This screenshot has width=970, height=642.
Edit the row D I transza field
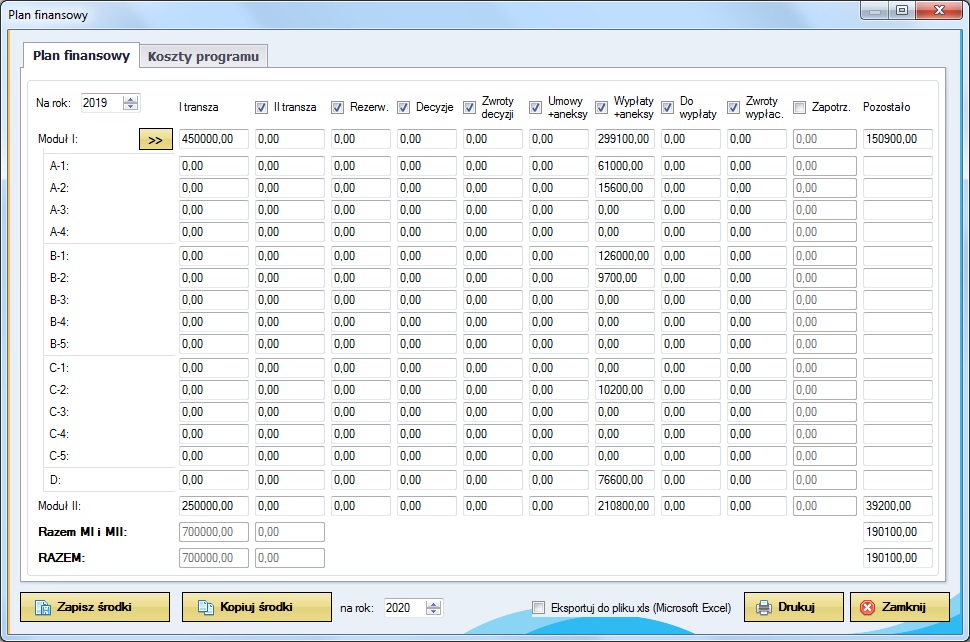[213, 480]
